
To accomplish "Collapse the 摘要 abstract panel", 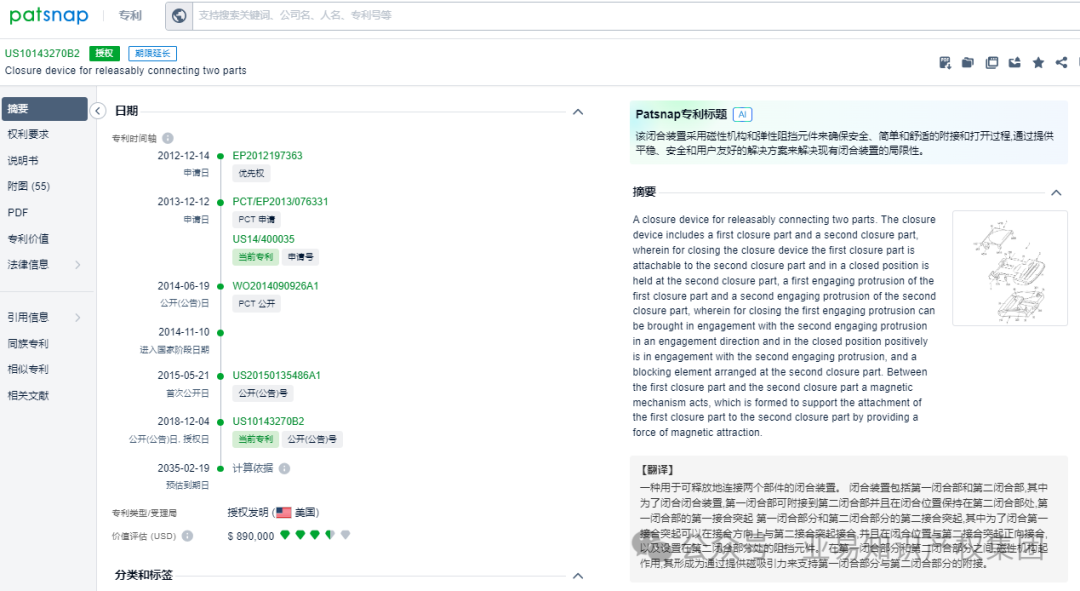I will click(x=1057, y=190).
